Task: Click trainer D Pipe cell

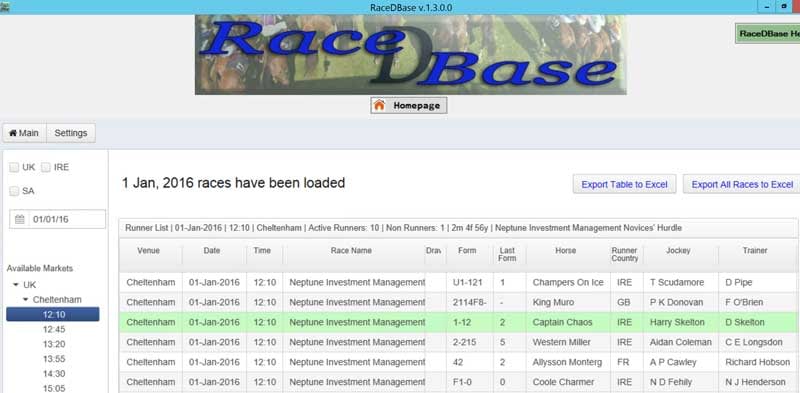Action: pos(758,282)
